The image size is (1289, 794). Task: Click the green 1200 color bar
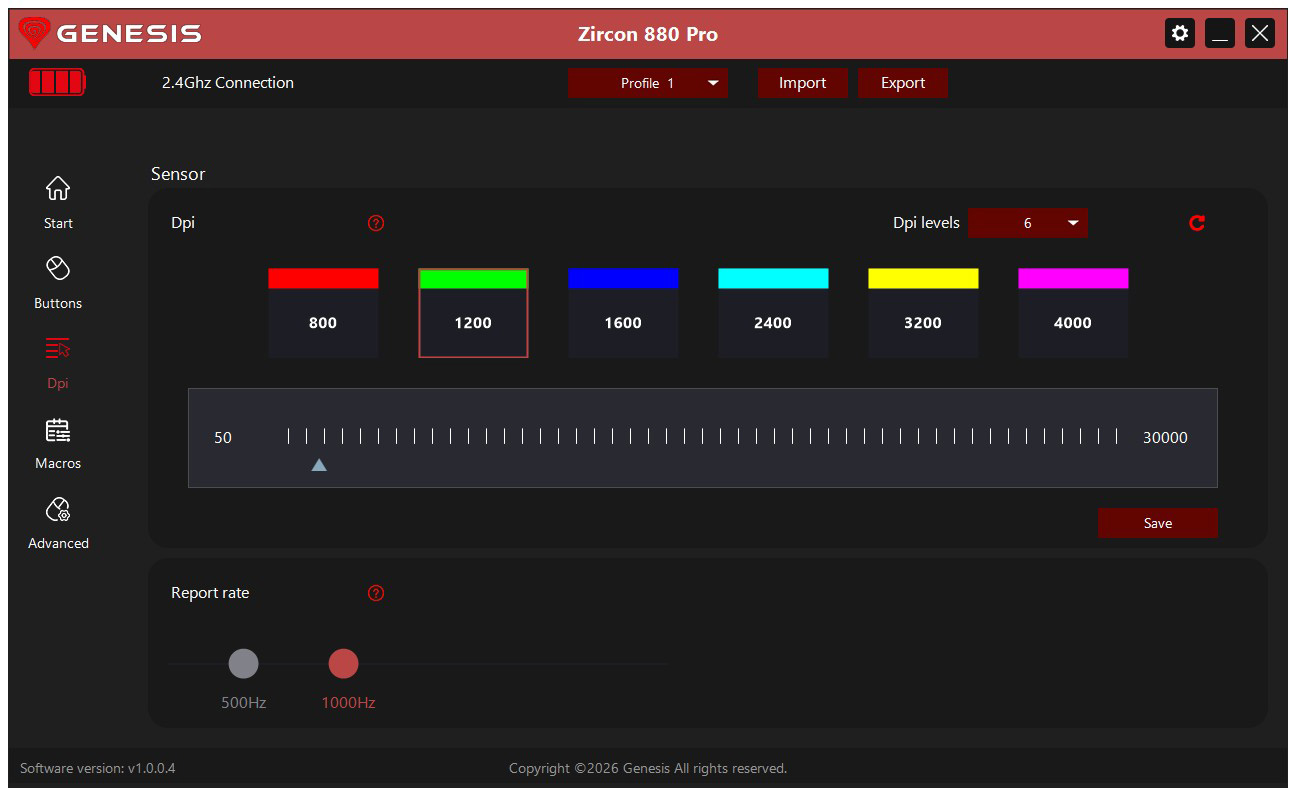(x=473, y=279)
